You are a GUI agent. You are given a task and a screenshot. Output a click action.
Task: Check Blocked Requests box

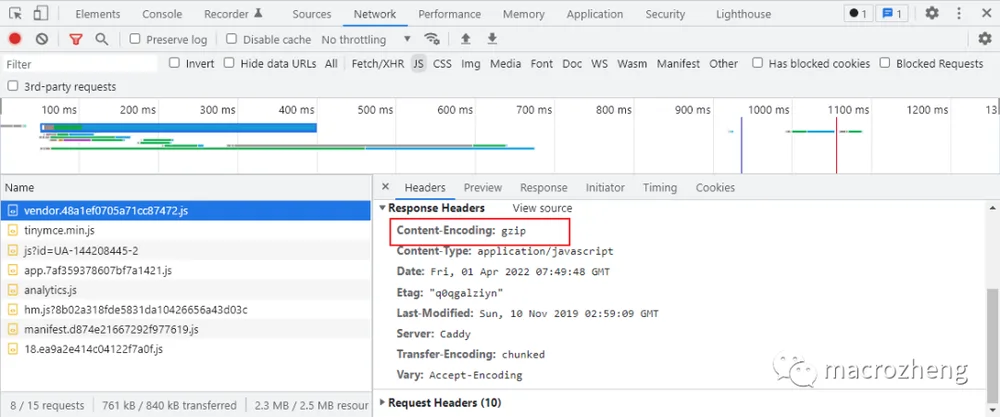[x=885, y=63]
